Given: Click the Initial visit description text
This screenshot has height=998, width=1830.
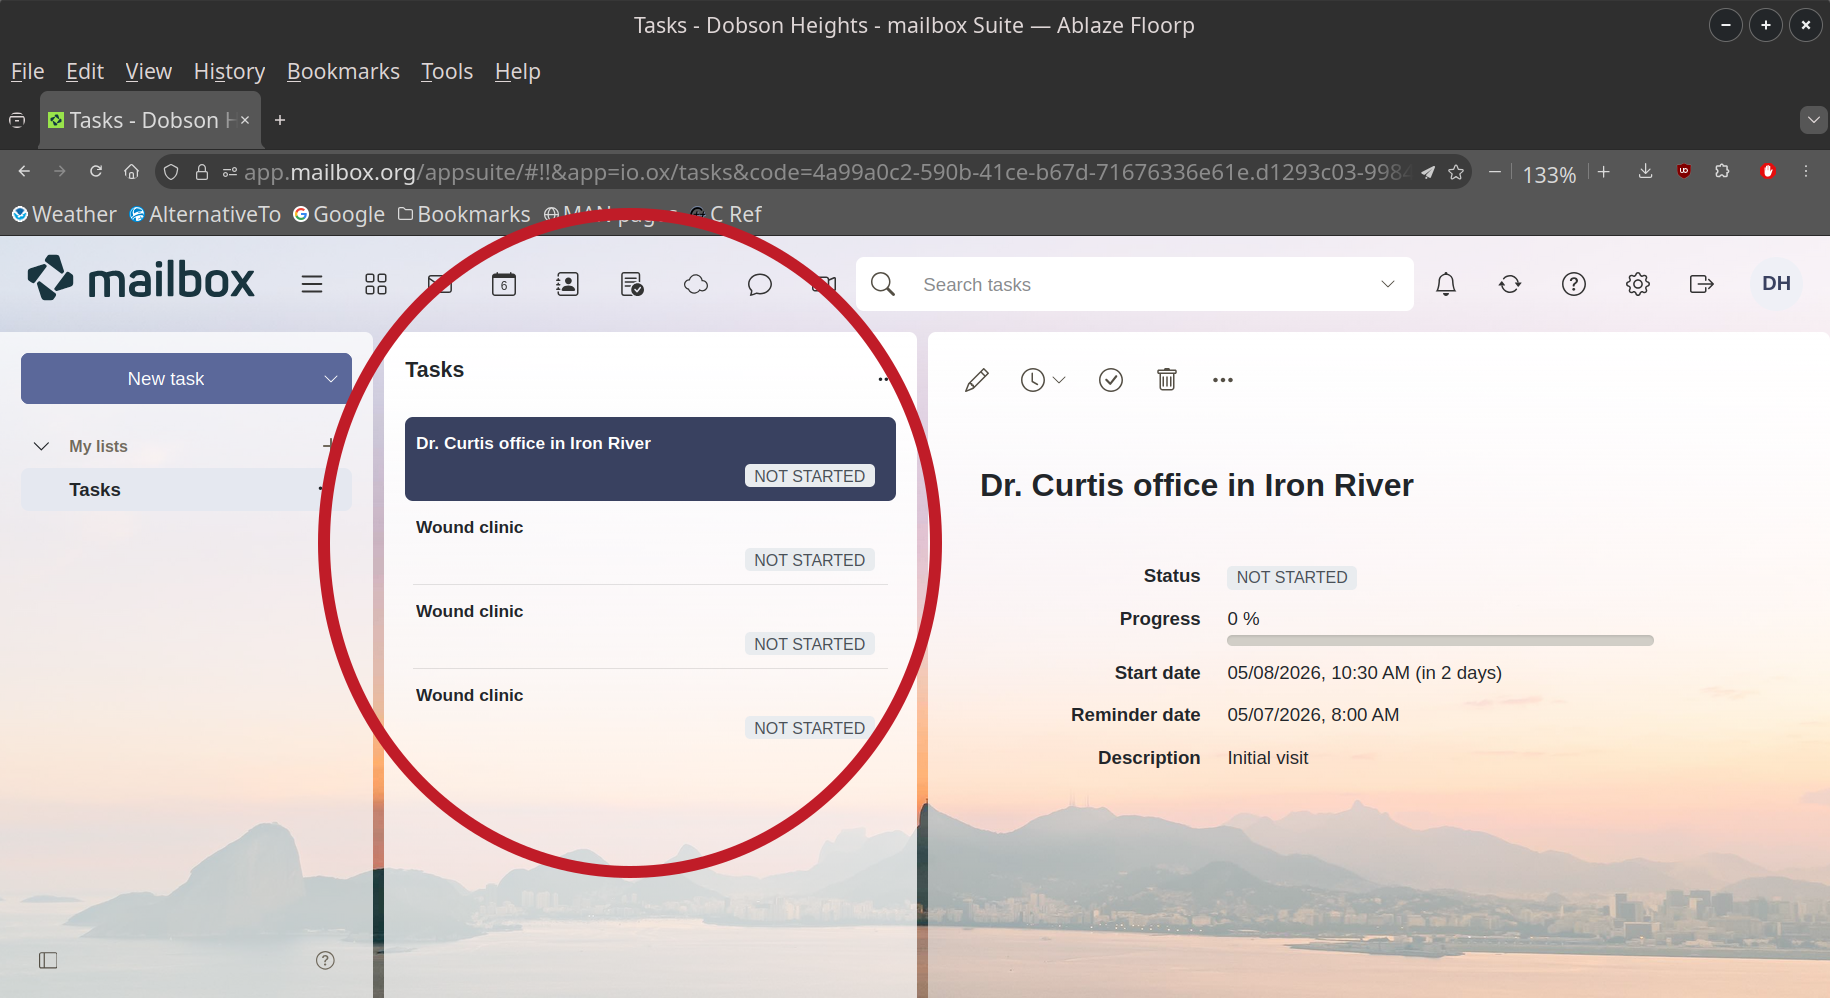Looking at the screenshot, I should [1268, 758].
